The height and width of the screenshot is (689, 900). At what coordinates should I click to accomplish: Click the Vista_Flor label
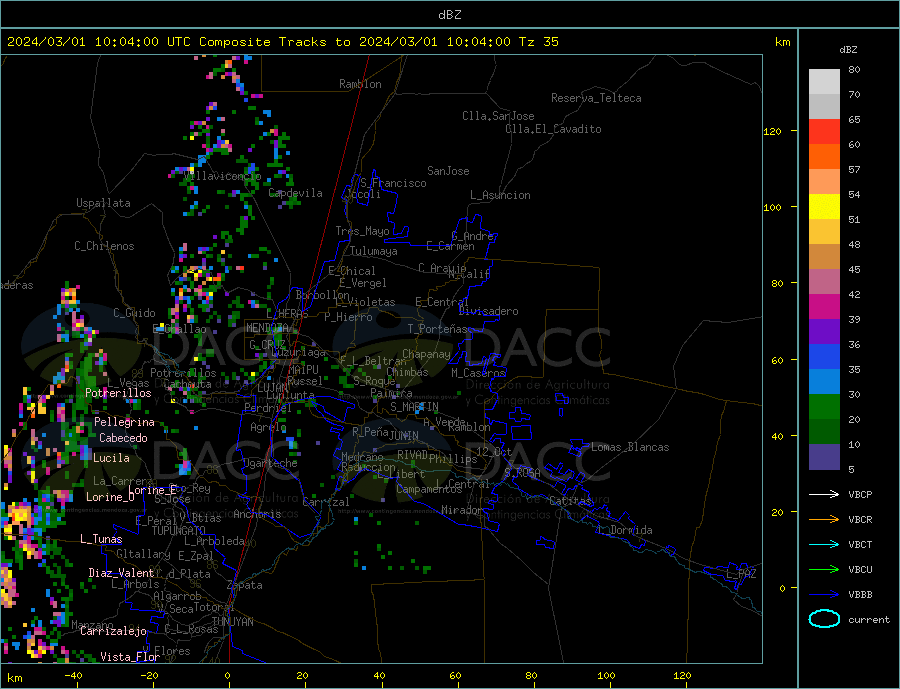tap(130, 657)
